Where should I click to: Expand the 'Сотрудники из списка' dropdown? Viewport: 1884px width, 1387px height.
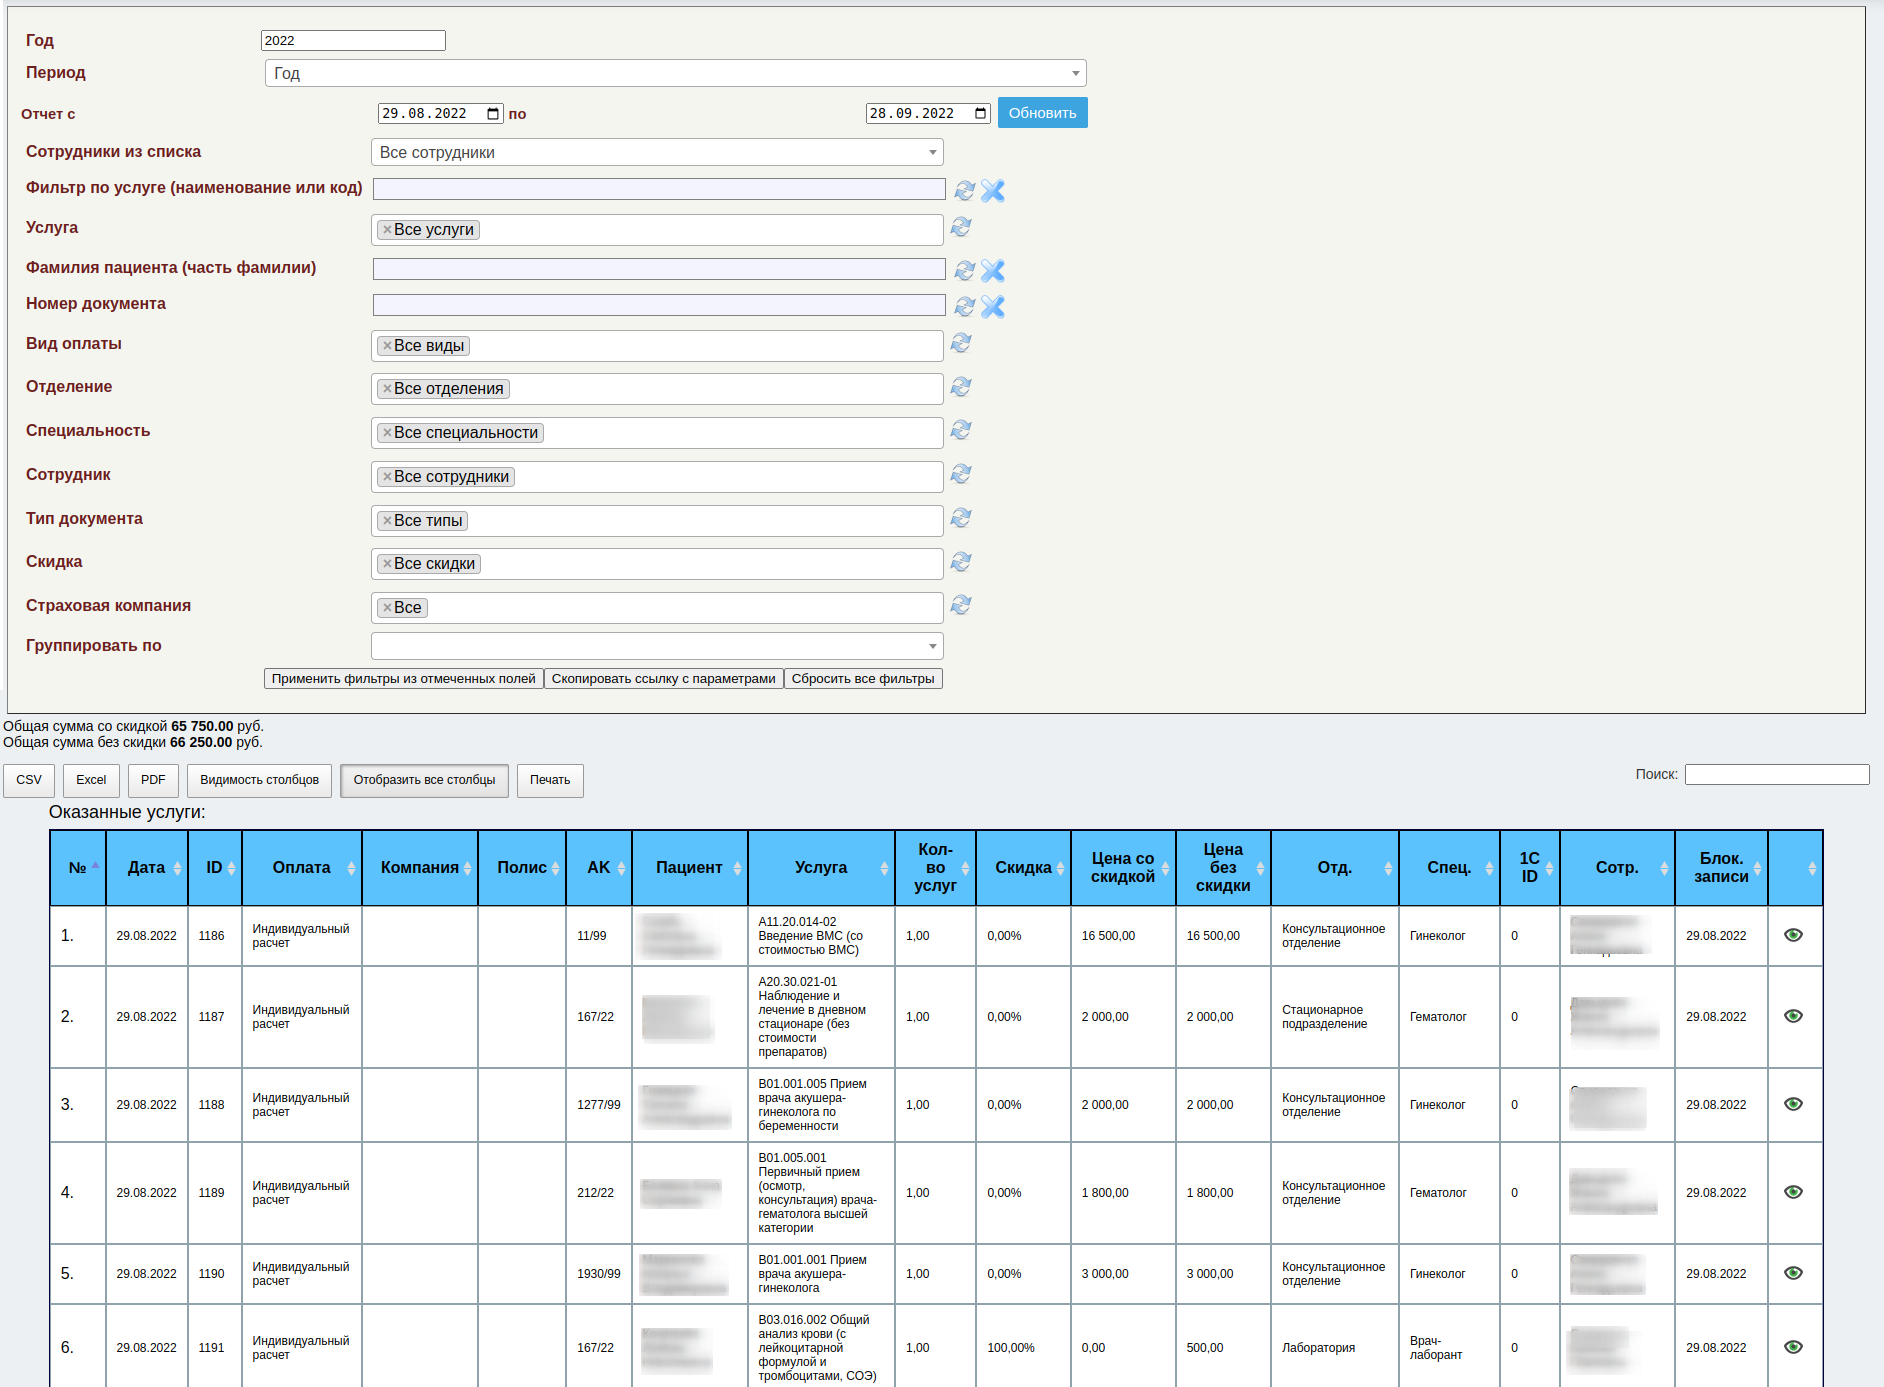coord(657,152)
